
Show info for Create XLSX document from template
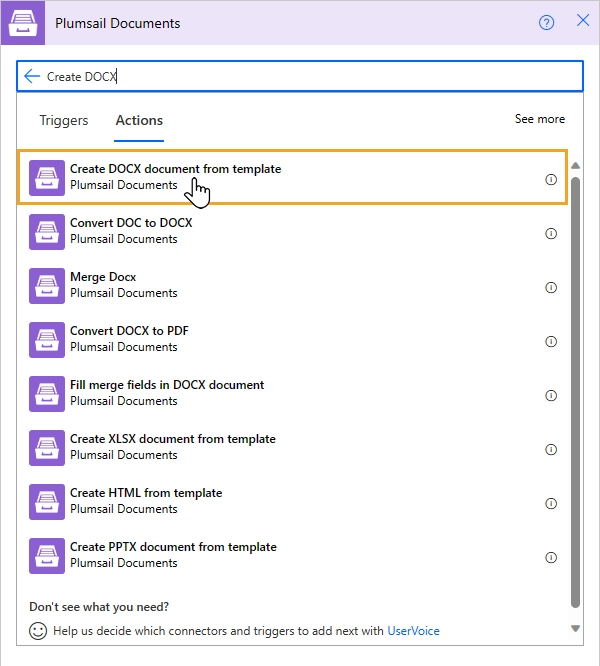click(551, 449)
